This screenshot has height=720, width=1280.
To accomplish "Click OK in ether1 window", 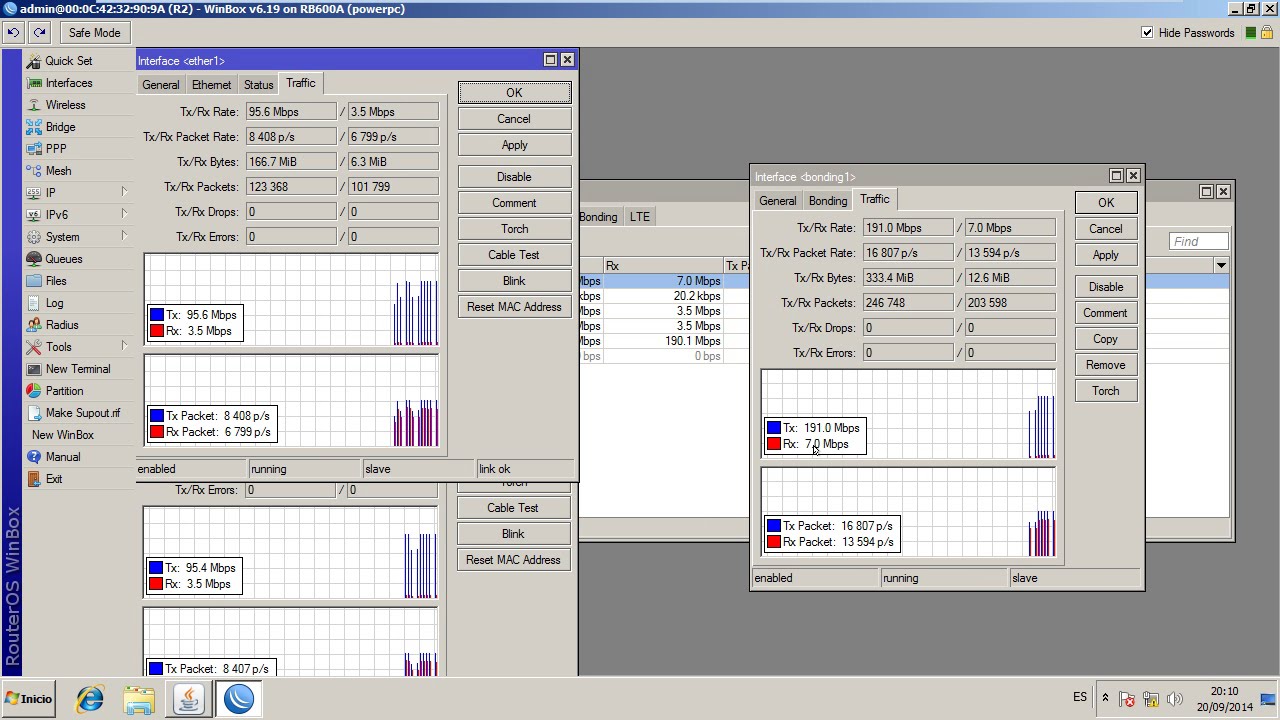I will (514, 93).
